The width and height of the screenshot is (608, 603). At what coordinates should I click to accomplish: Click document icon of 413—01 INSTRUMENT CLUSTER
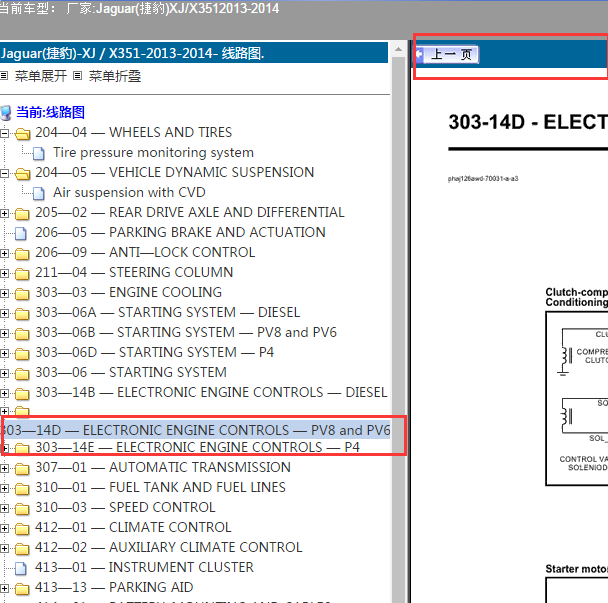[x=21, y=568]
